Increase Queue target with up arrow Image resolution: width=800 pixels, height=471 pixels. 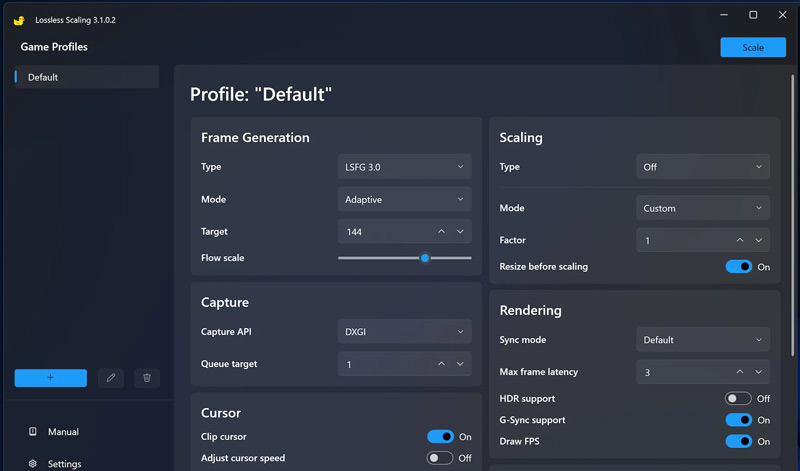[x=441, y=364]
